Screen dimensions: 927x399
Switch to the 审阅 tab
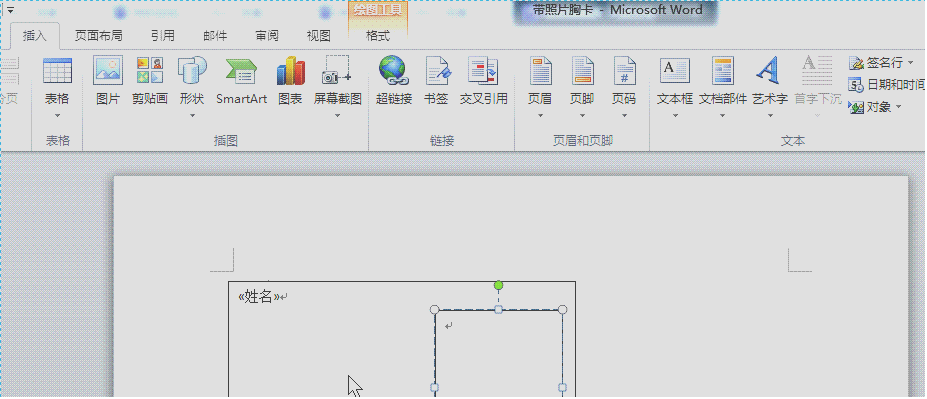pyautogui.click(x=267, y=36)
